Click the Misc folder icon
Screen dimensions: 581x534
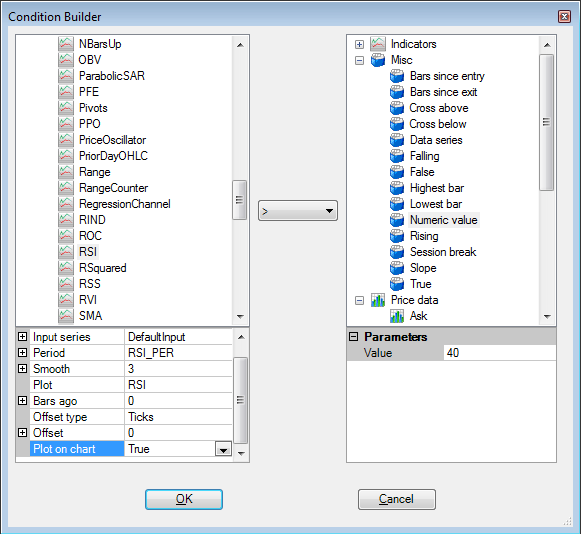click(x=378, y=60)
